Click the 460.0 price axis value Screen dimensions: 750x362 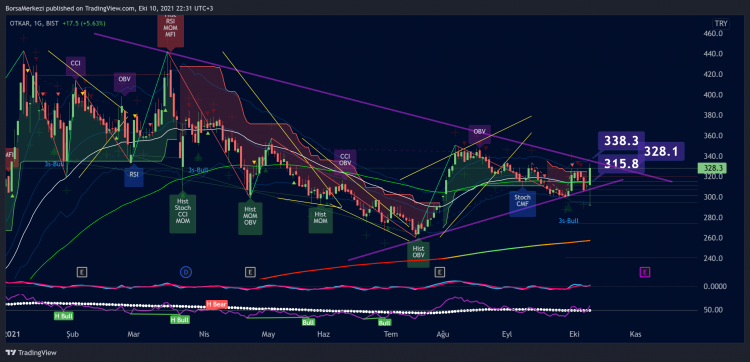[712, 33]
